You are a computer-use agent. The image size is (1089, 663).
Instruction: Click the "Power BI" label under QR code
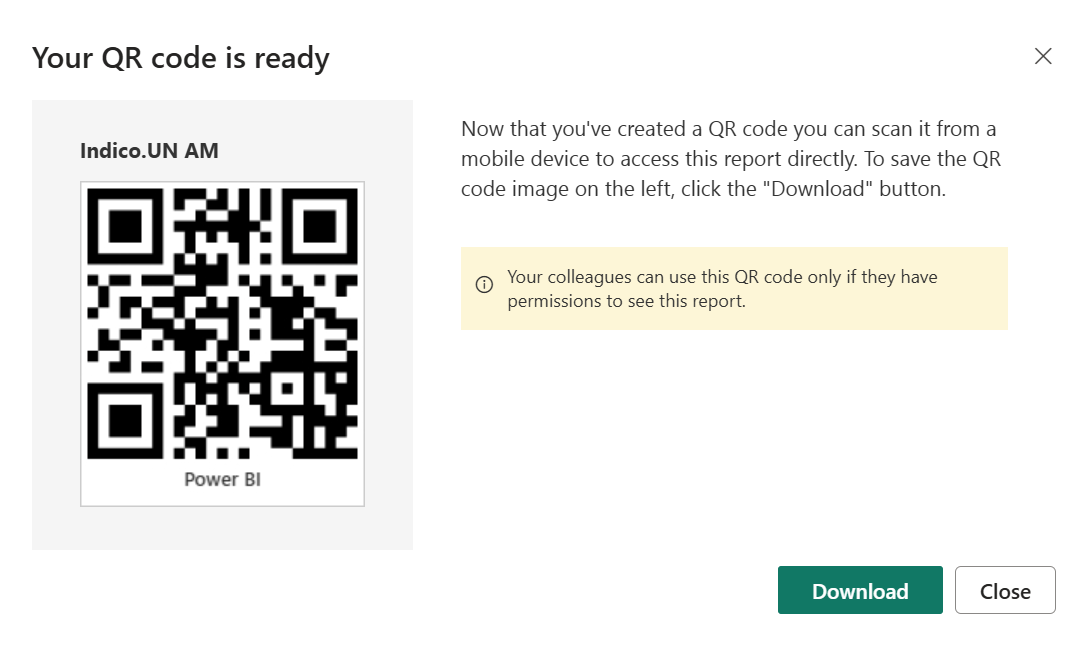[x=222, y=479]
